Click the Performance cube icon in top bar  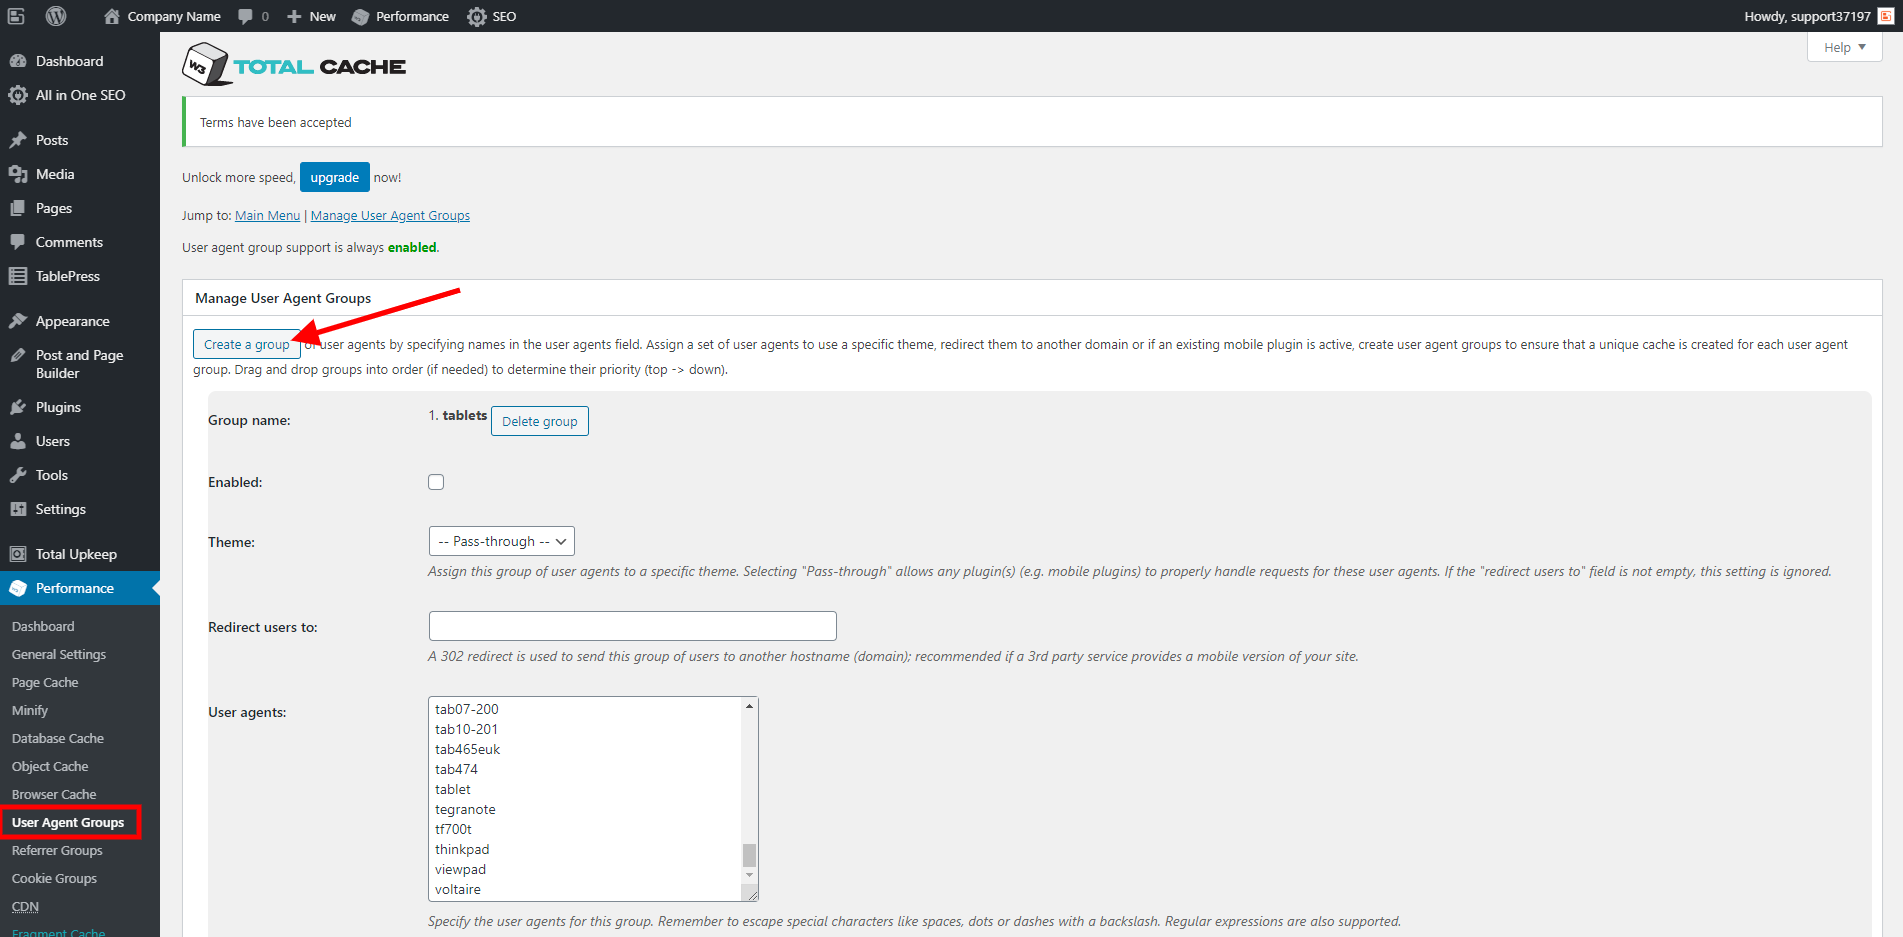coord(361,16)
